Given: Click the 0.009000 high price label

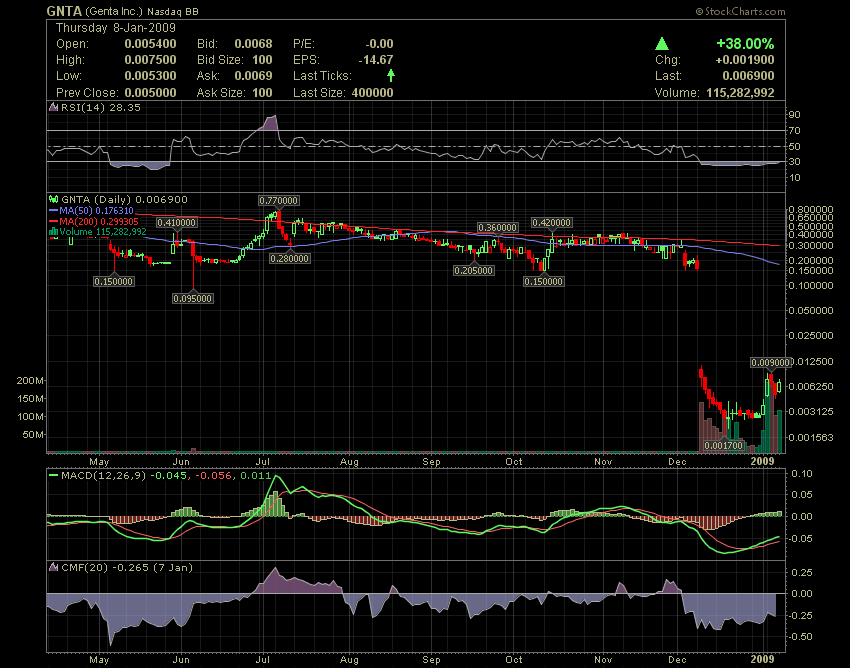Looking at the screenshot, I should (770, 362).
